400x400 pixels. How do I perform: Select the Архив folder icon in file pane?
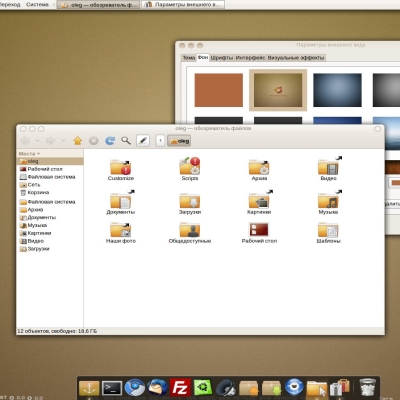(x=259, y=167)
